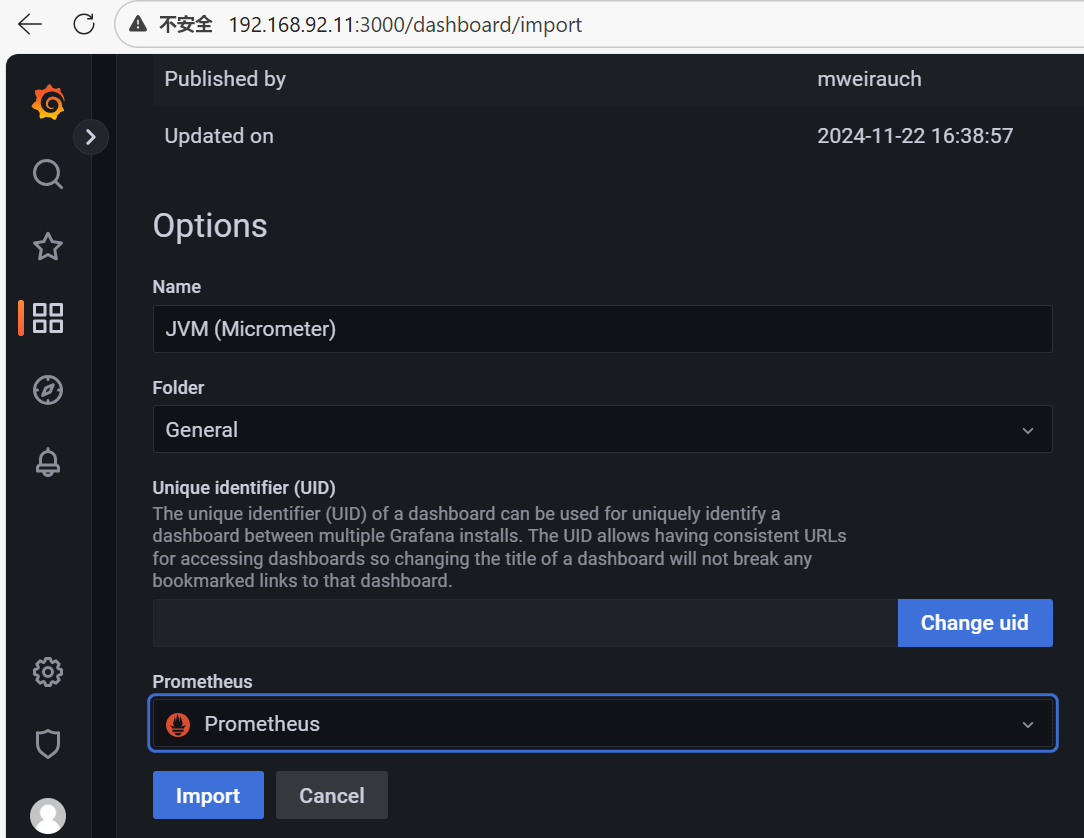1084x838 pixels.
Task: Click the not-secure warning icon in address bar
Action: pyautogui.click(x=138, y=24)
